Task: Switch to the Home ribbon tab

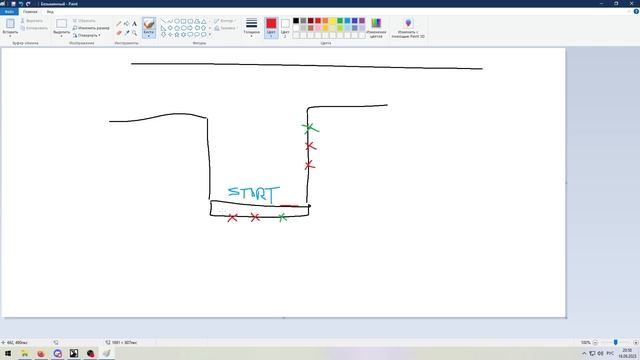Action: [x=30, y=11]
